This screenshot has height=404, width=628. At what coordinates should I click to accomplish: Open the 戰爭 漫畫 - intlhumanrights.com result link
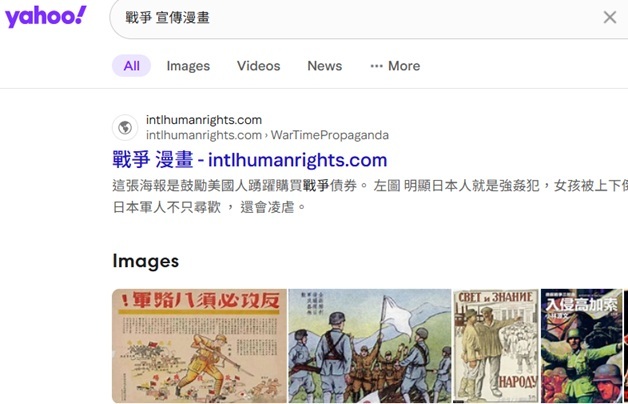click(250, 160)
